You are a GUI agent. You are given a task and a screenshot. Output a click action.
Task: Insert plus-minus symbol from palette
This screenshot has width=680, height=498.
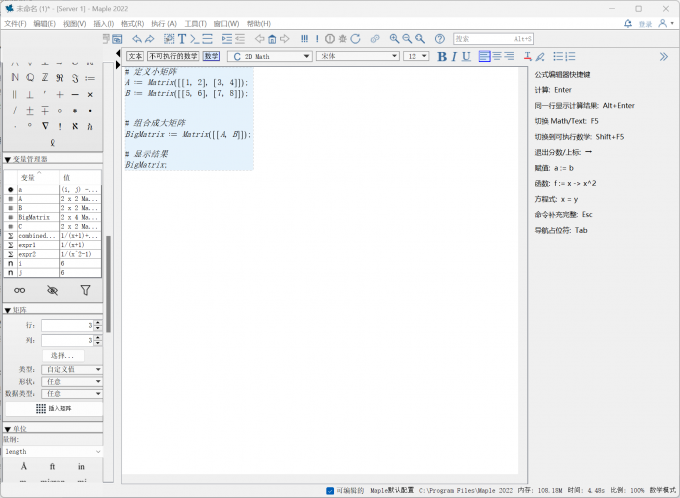tap(30, 111)
